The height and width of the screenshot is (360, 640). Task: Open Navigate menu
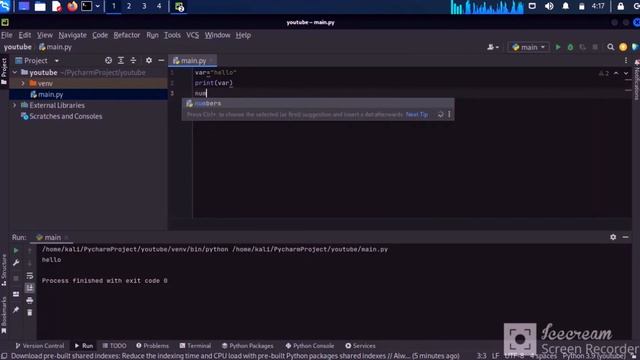click(72, 35)
